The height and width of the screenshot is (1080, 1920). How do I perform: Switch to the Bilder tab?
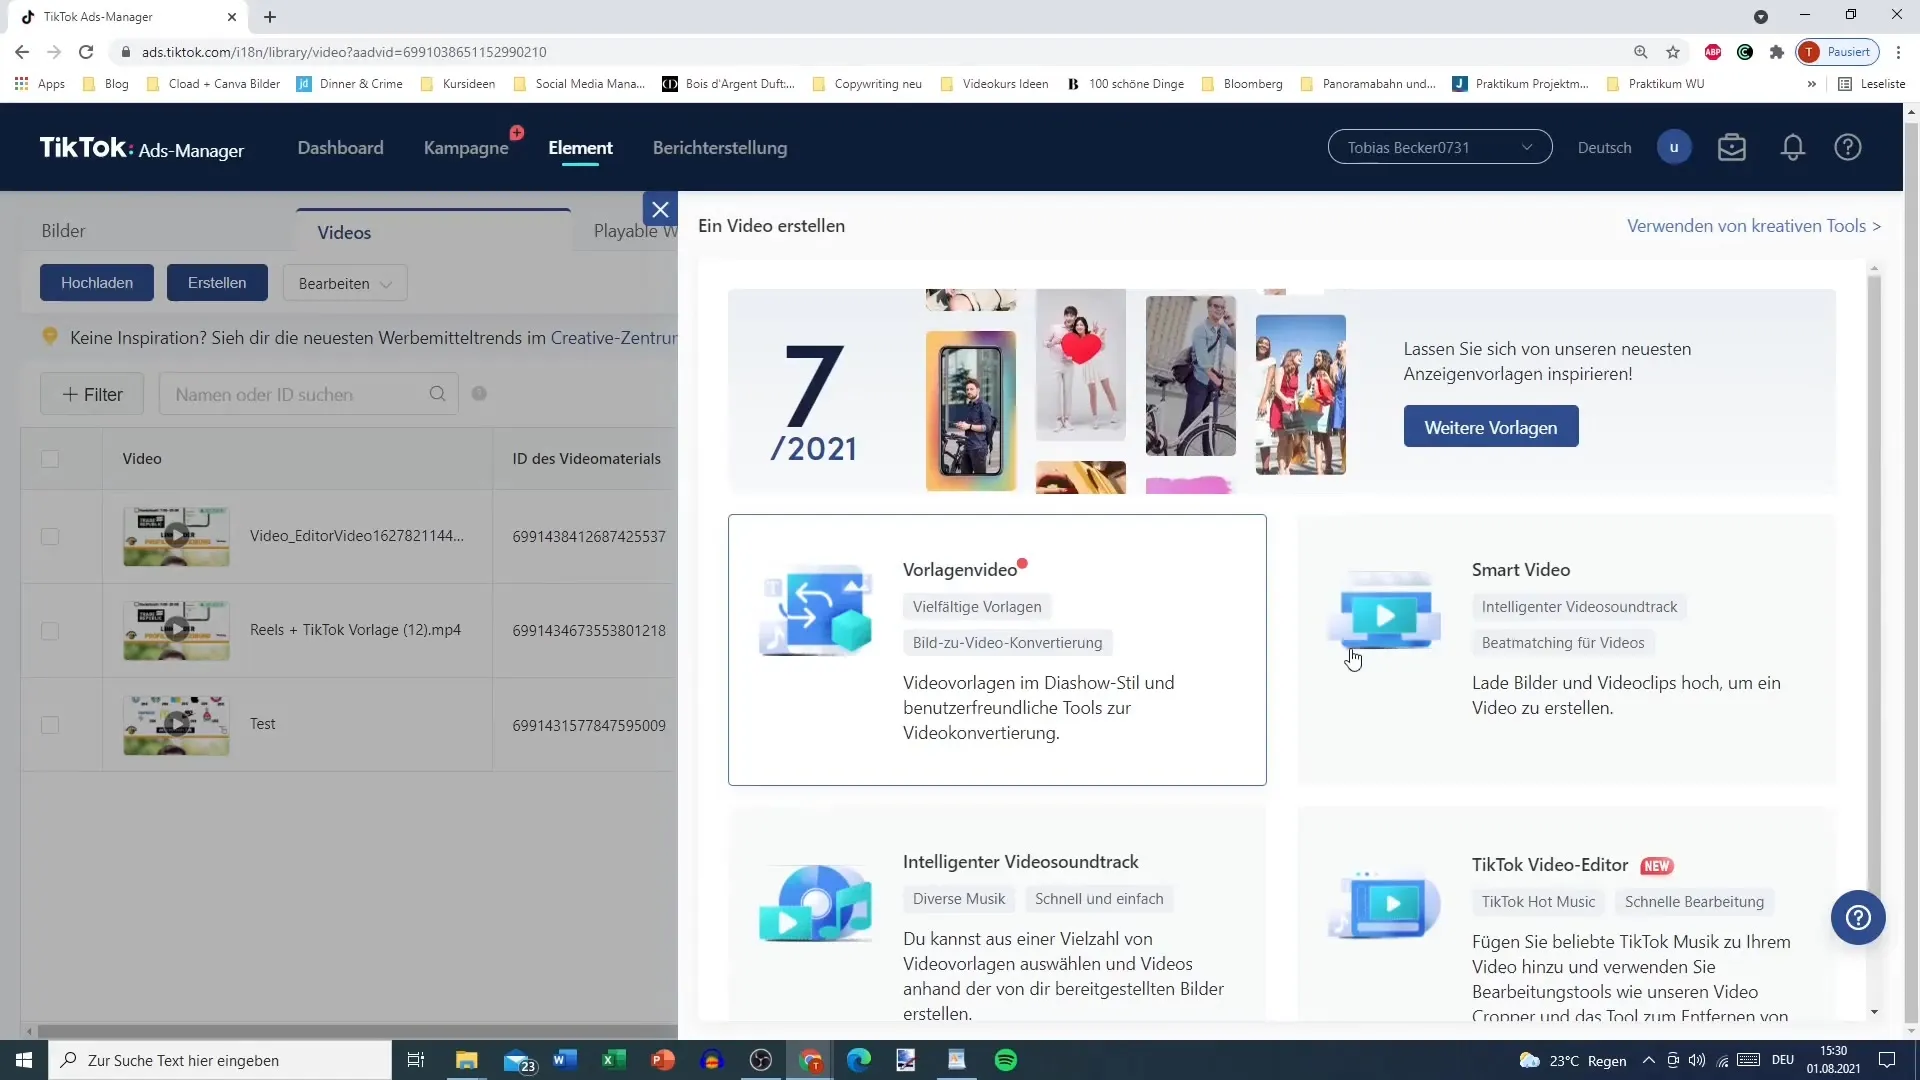63,231
